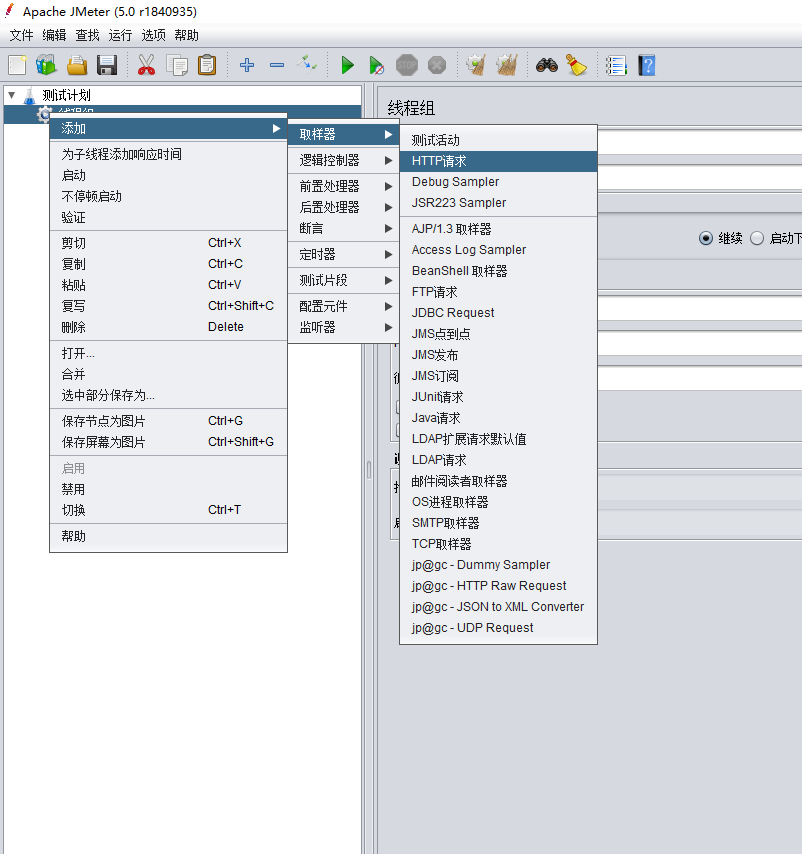
Task: Choose 测试活动 sampler entry
Action: (x=498, y=141)
